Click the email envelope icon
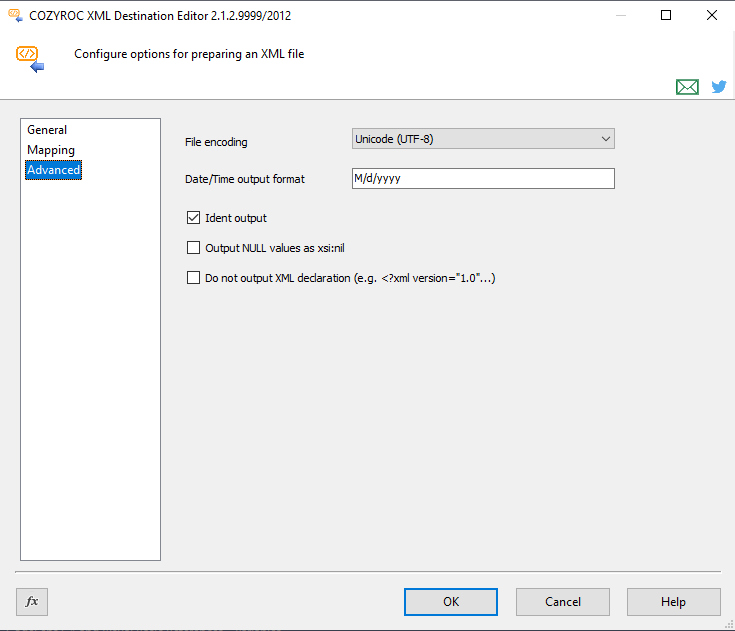735x631 pixels. pyautogui.click(x=687, y=87)
